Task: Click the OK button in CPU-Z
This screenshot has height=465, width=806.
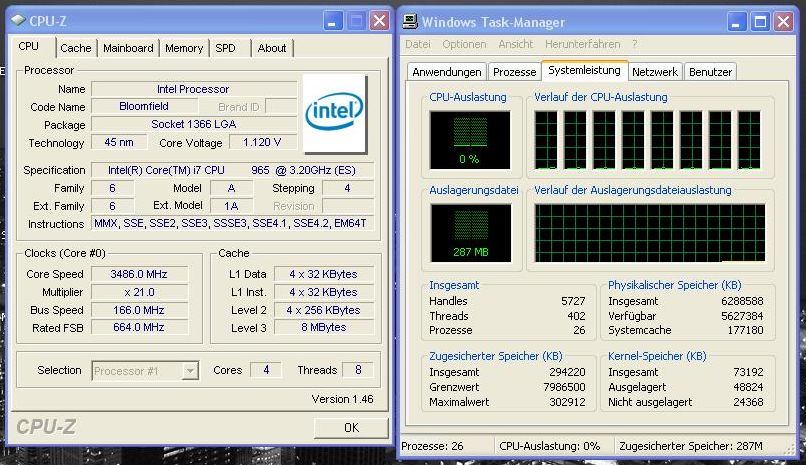Action: pos(352,427)
